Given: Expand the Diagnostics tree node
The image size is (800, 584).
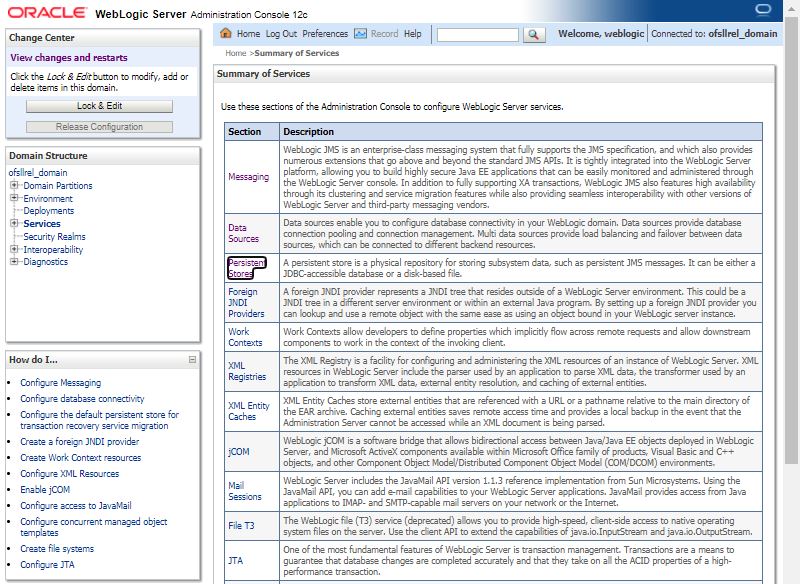Looking at the screenshot, I should (14, 262).
